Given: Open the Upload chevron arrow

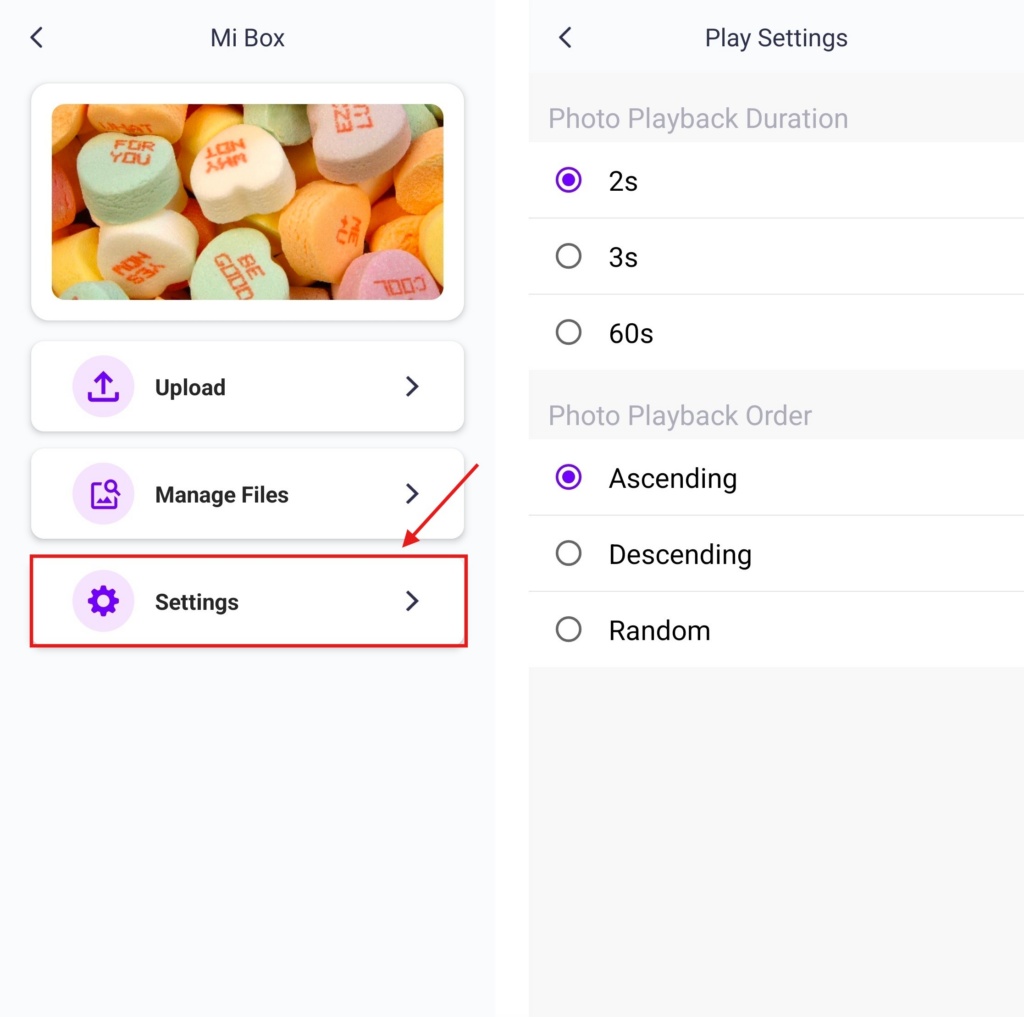Looking at the screenshot, I should coord(411,387).
